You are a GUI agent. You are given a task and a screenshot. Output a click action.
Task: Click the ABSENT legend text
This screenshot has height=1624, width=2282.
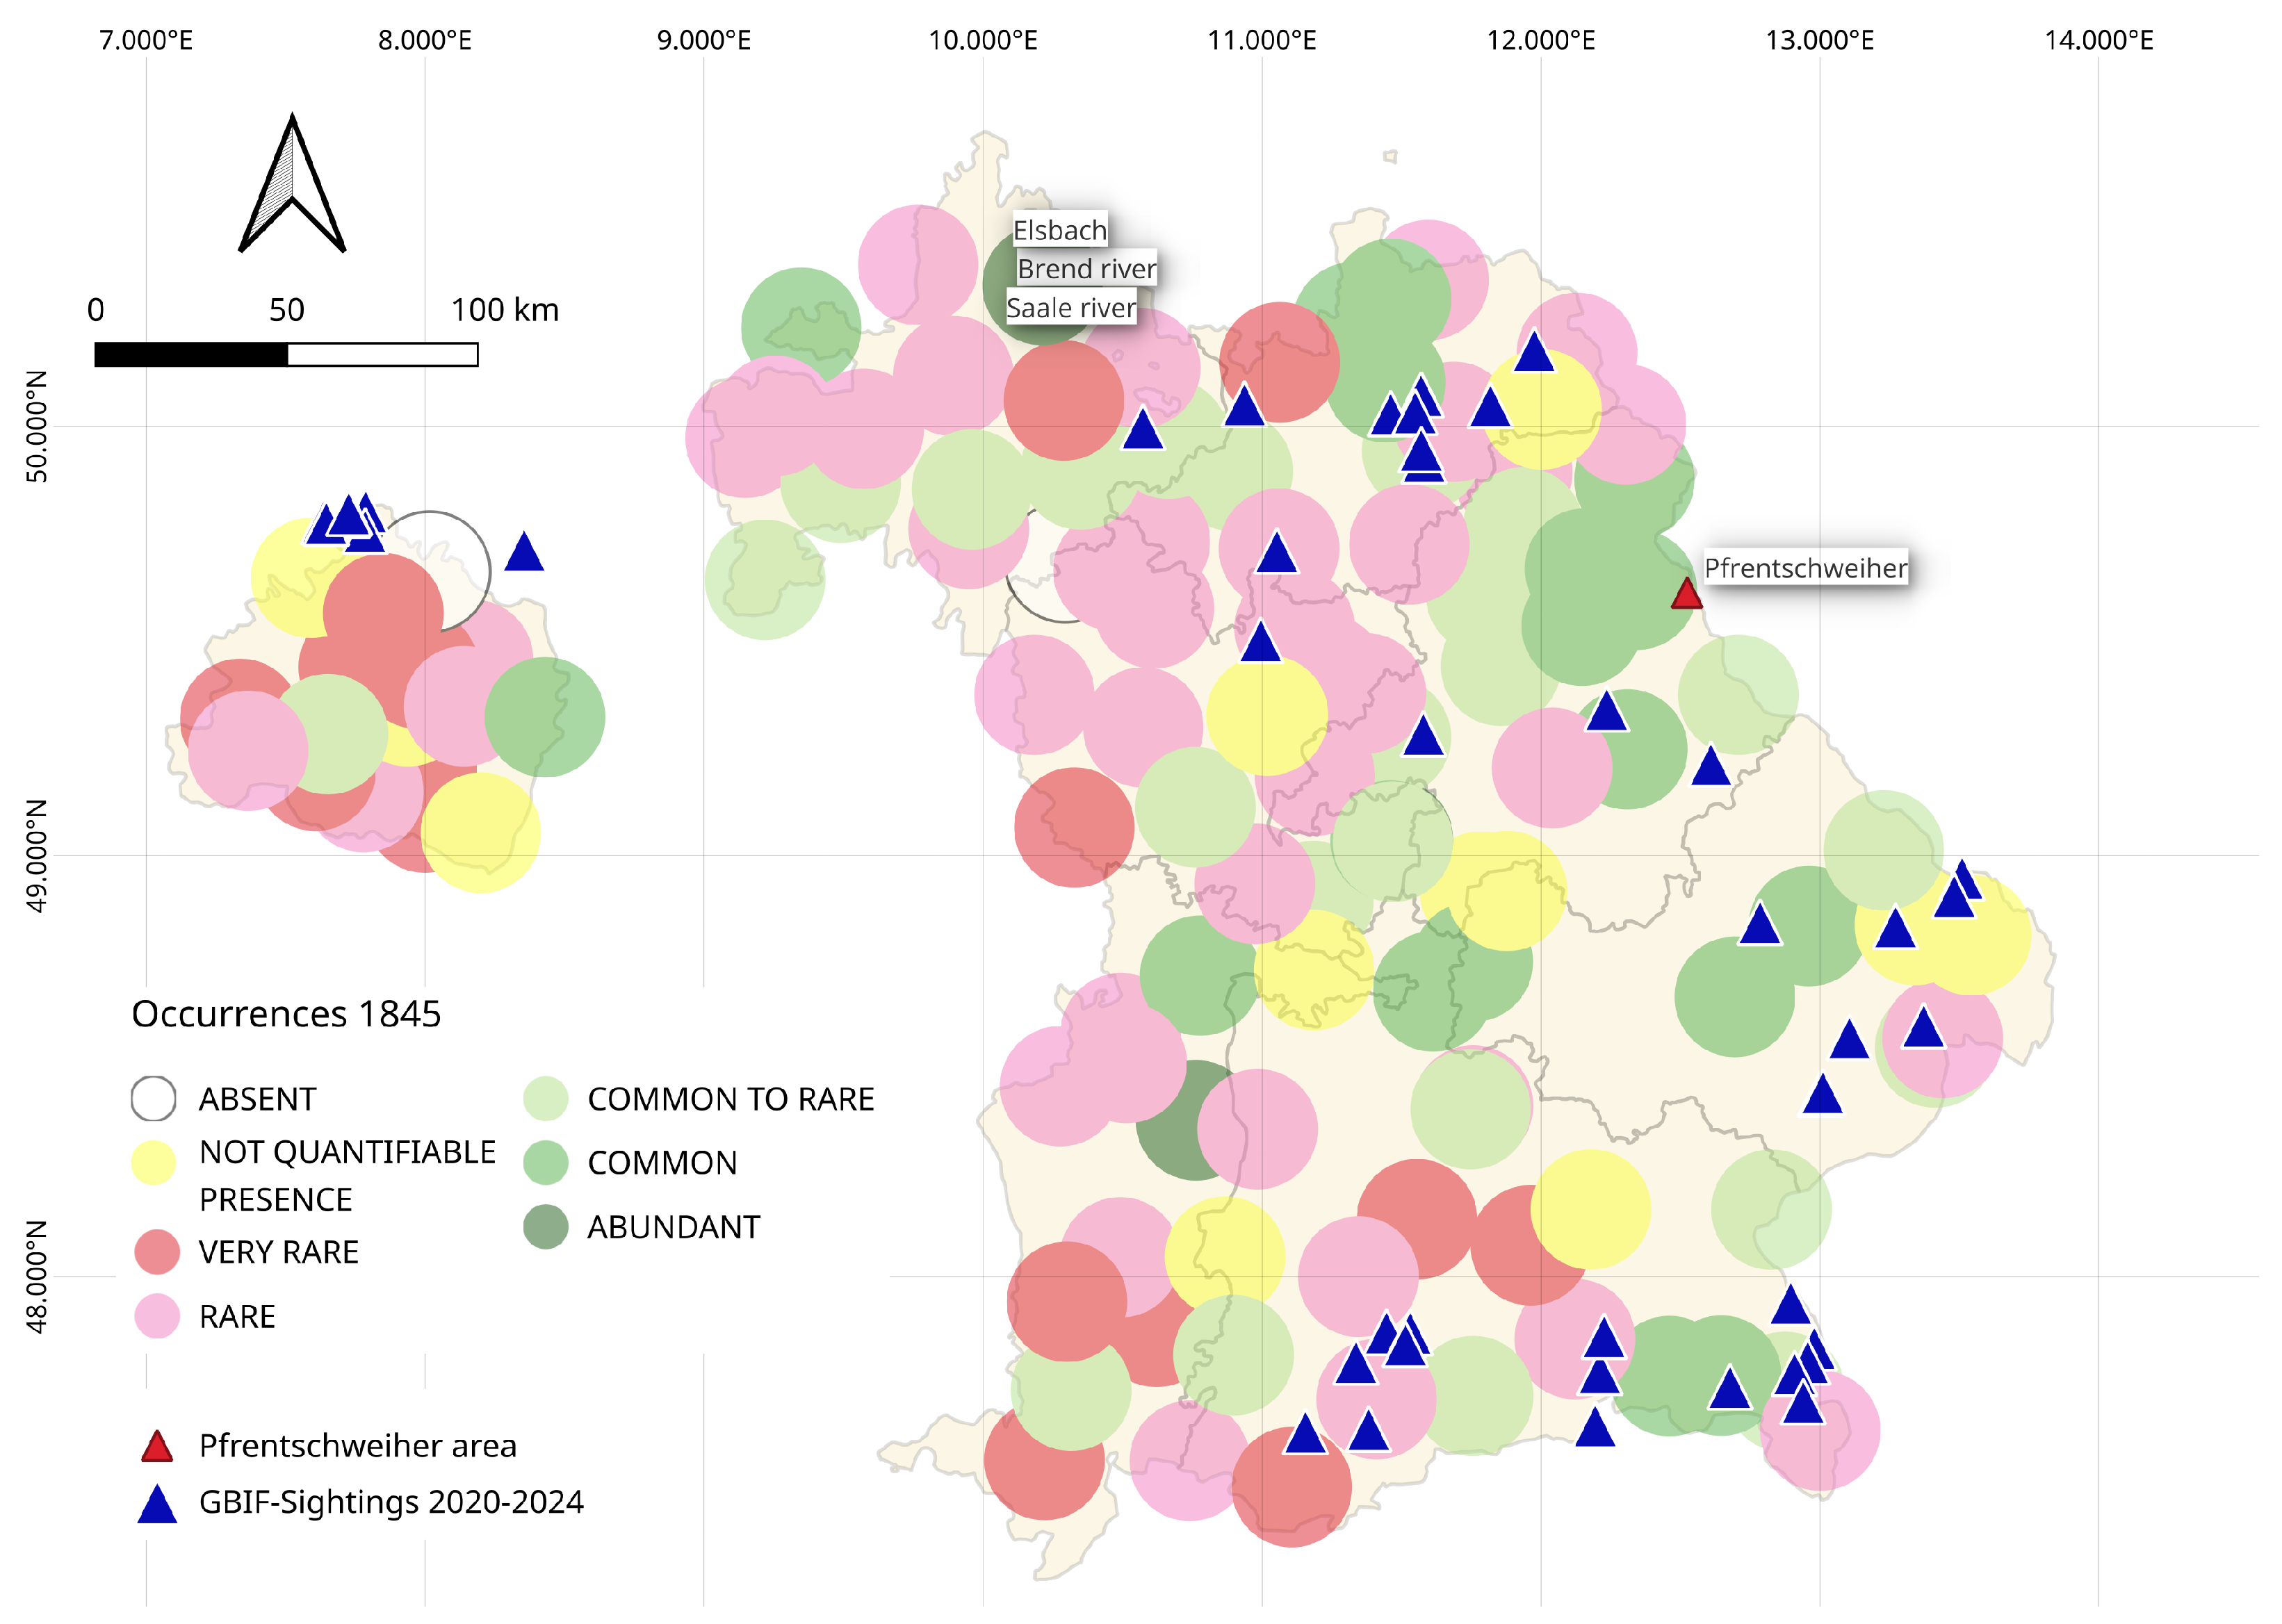click(x=257, y=1099)
